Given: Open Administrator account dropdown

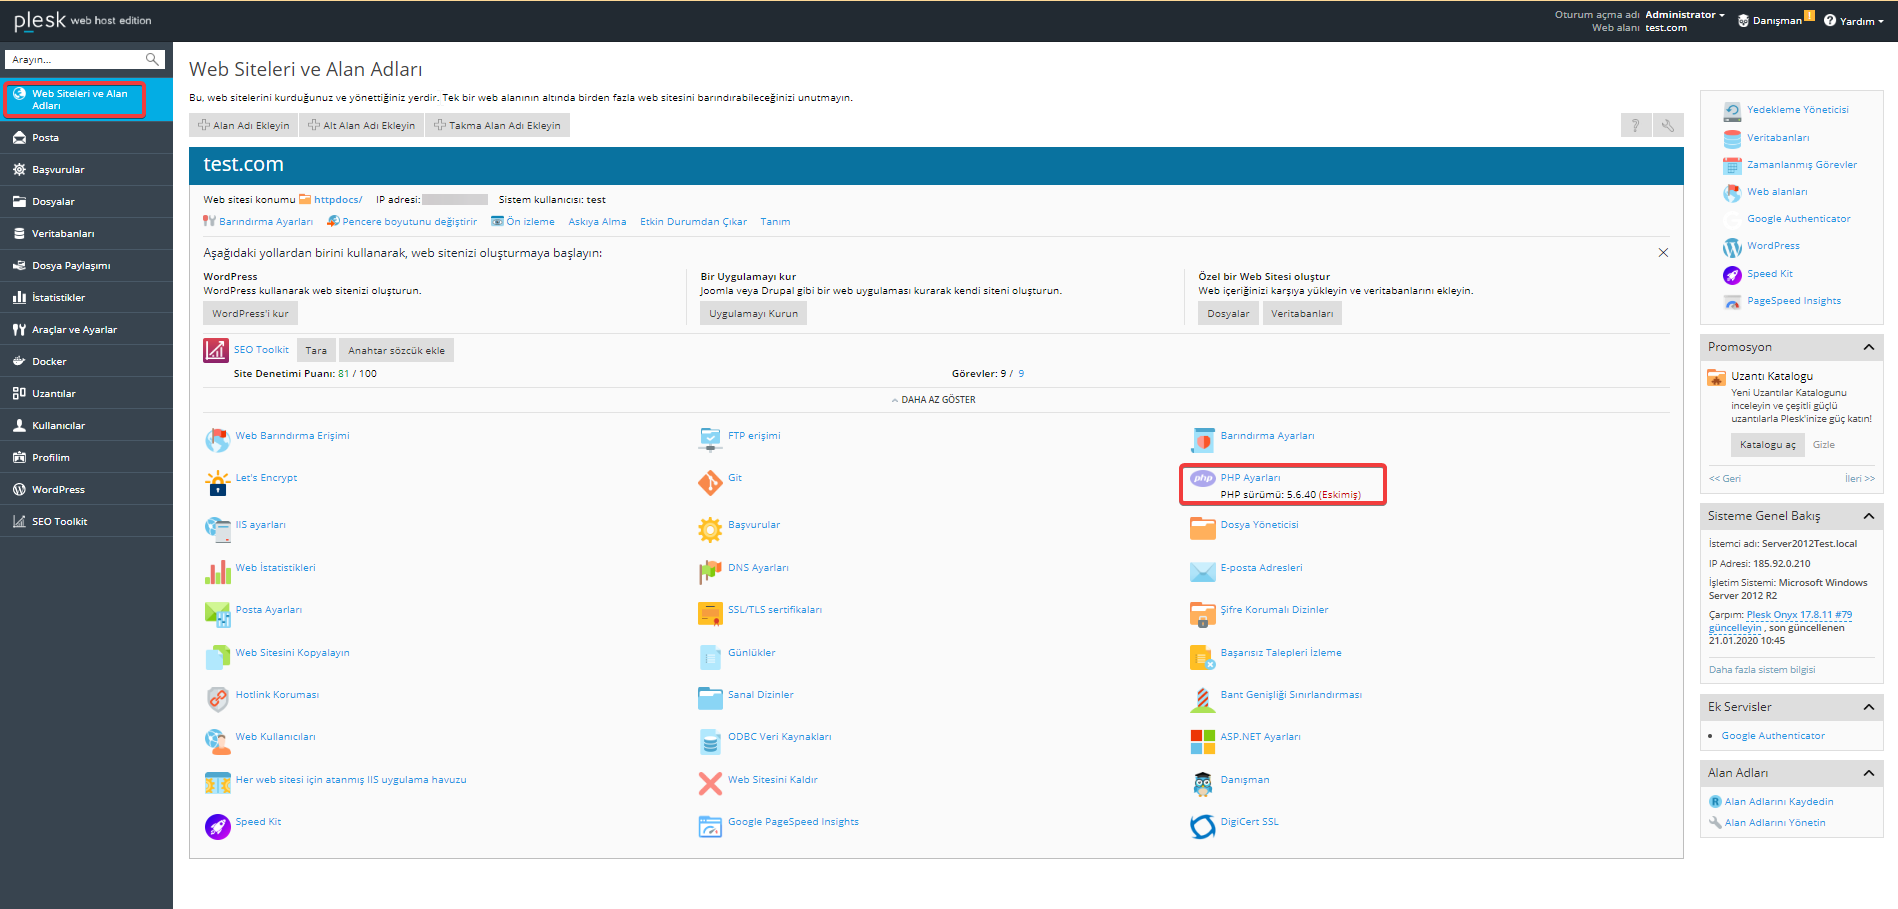Looking at the screenshot, I should tap(1685, 15).
